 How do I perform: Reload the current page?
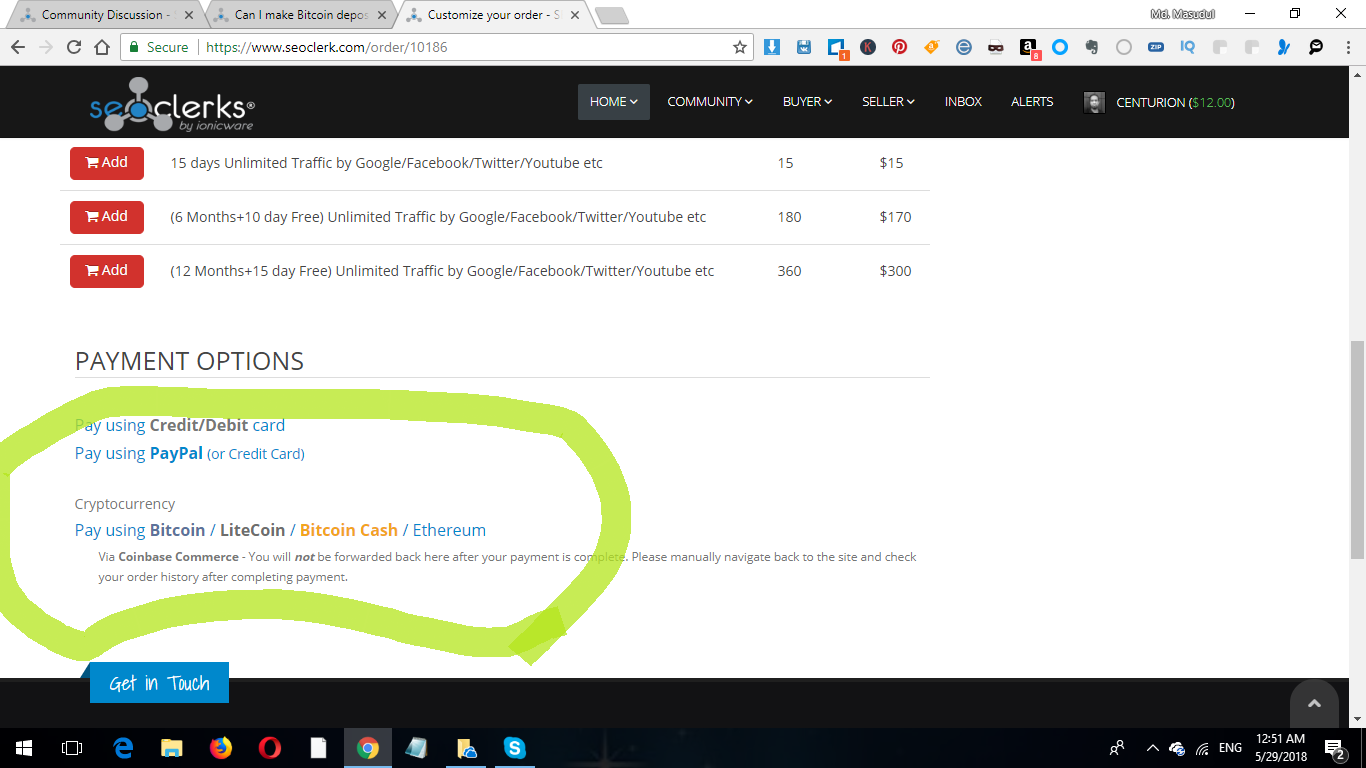pyautogui.click(x=74, y=47)
